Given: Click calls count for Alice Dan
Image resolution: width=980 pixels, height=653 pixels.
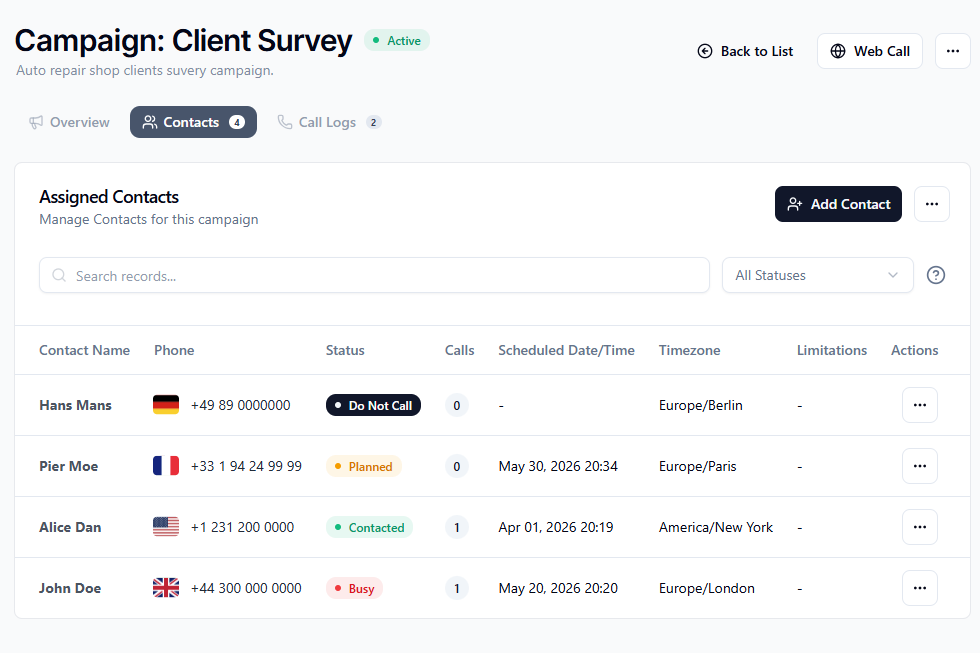Looking at the screenshot, I should coord(457,527).
